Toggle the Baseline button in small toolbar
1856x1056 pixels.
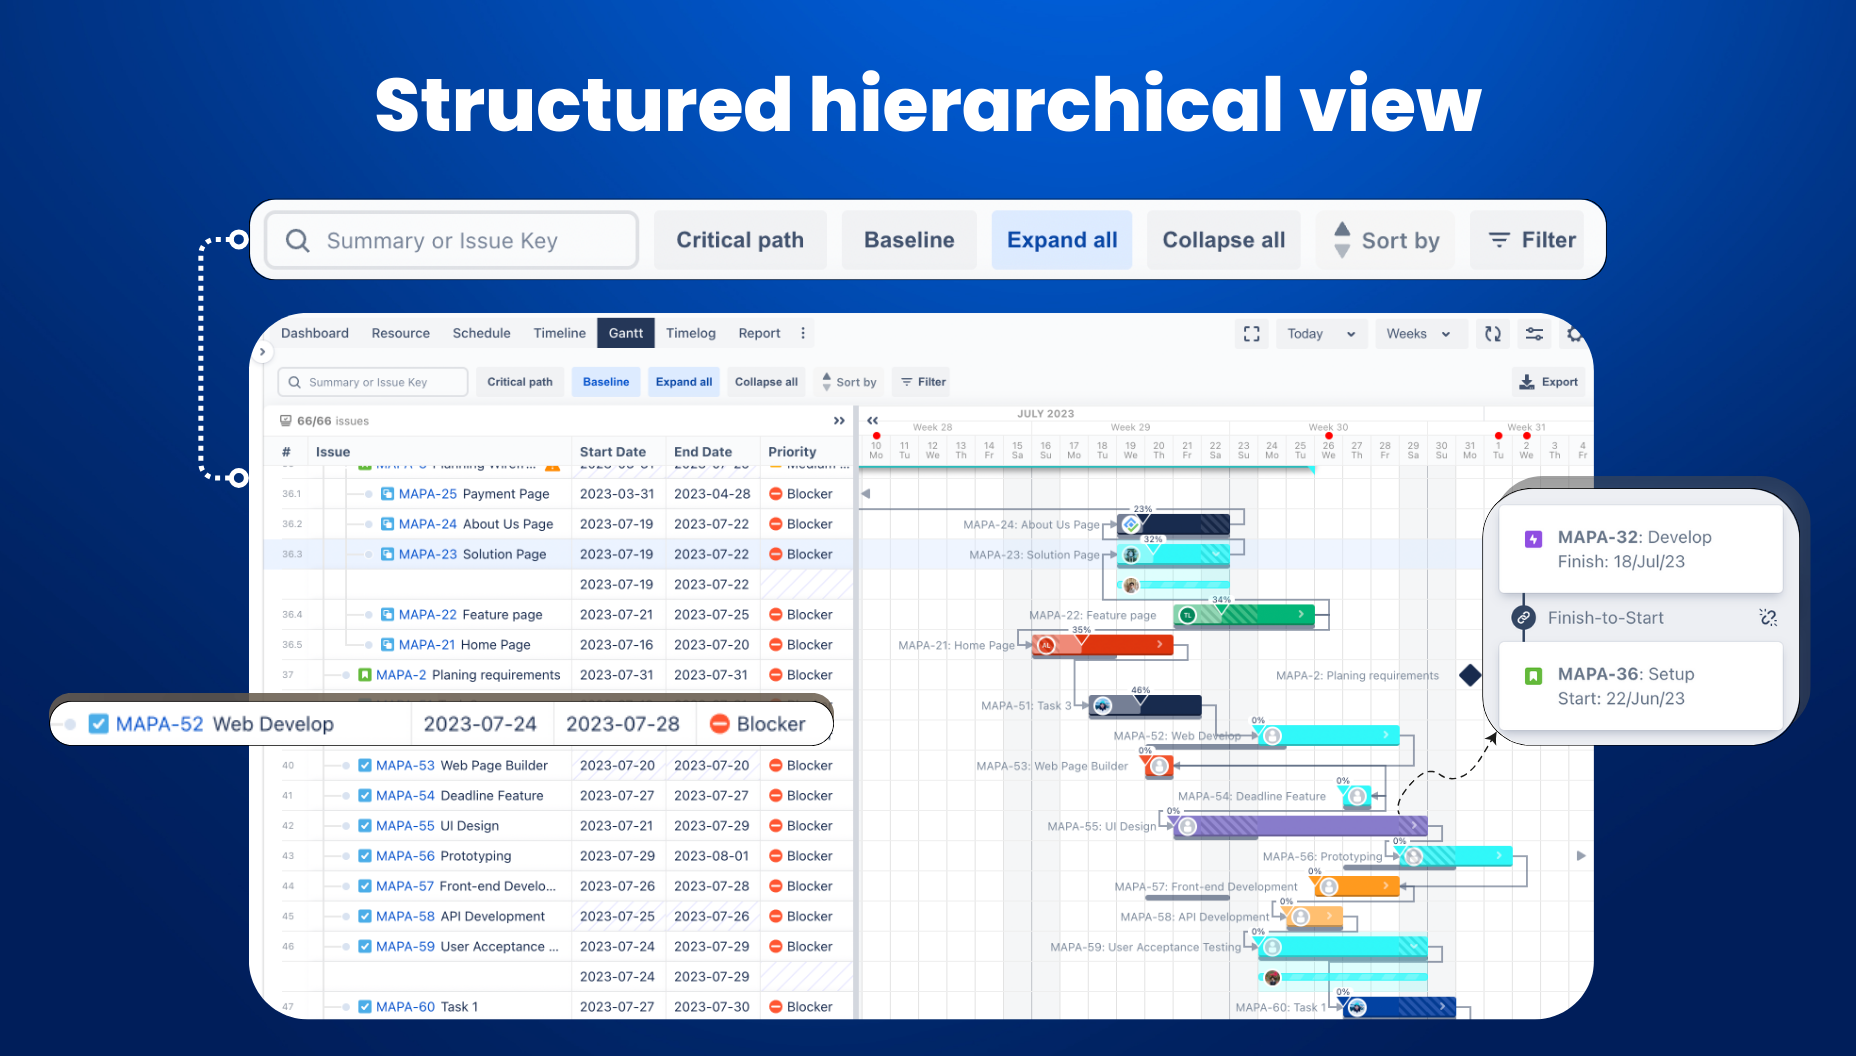[x=606, y=382]
